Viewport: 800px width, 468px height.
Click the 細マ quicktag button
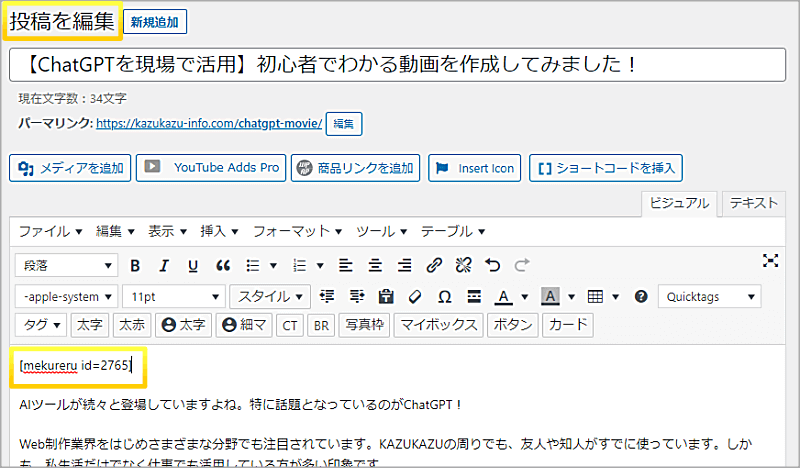[x=244, y=325]
